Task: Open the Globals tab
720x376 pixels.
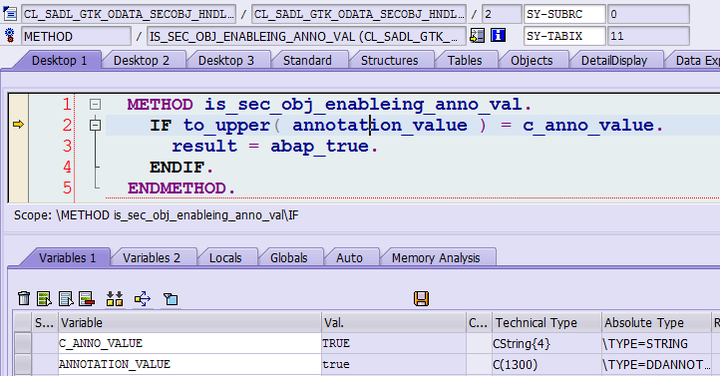Action: coord(289,258)
